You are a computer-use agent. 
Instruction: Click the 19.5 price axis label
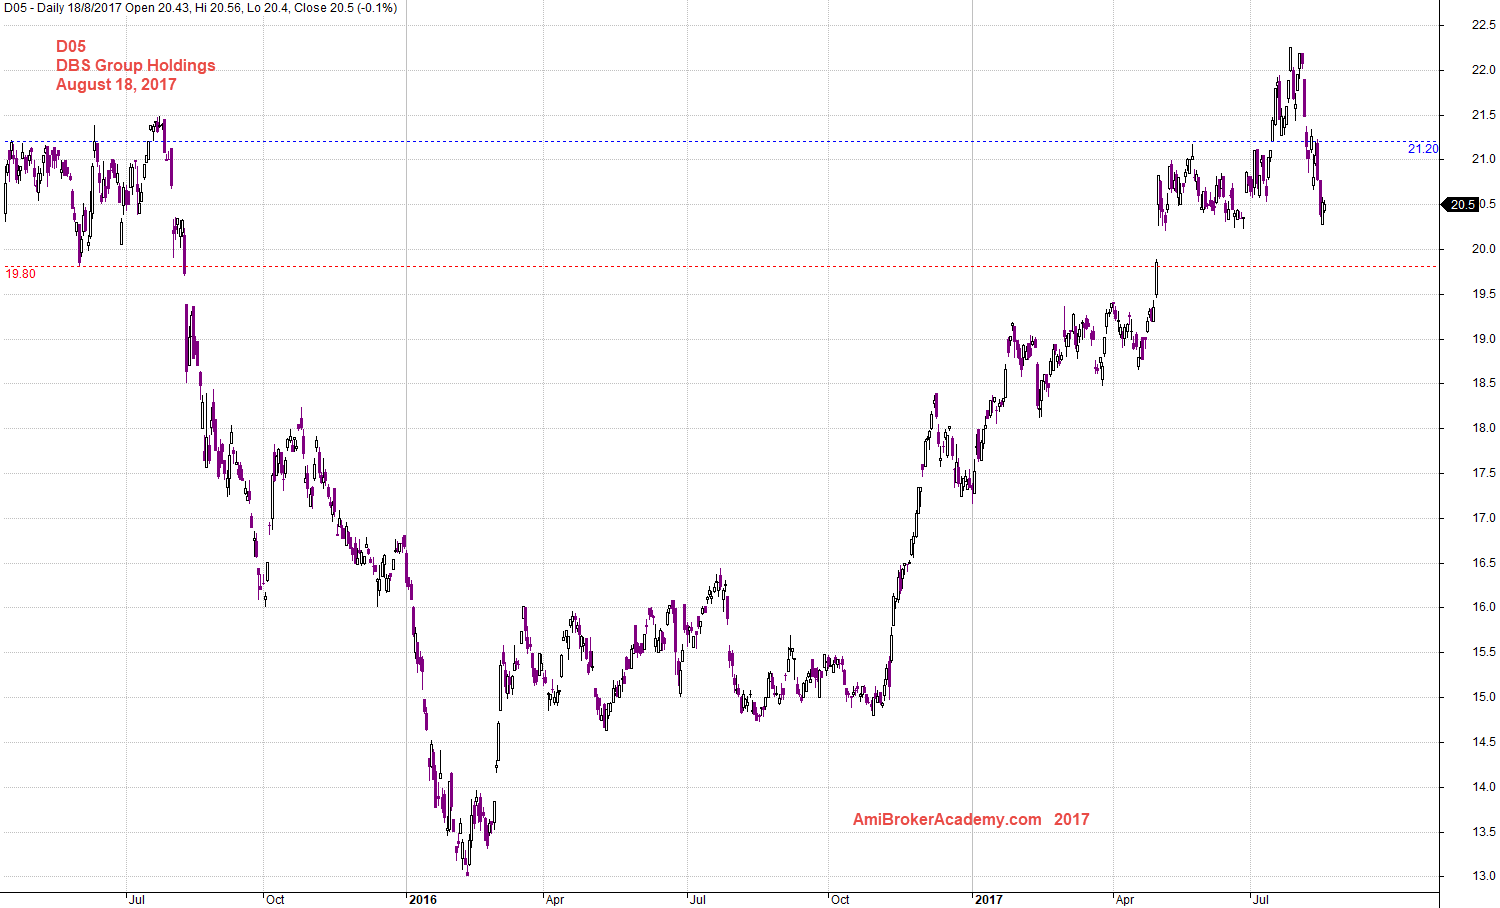[x=1484, y=294]
